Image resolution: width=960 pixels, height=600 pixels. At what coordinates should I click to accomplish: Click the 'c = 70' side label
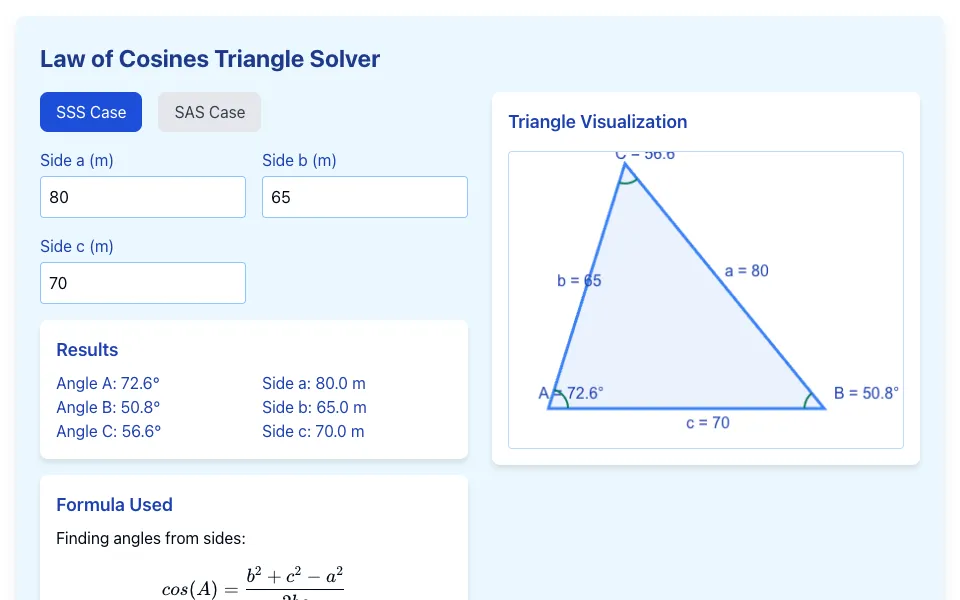pos(708,422)
